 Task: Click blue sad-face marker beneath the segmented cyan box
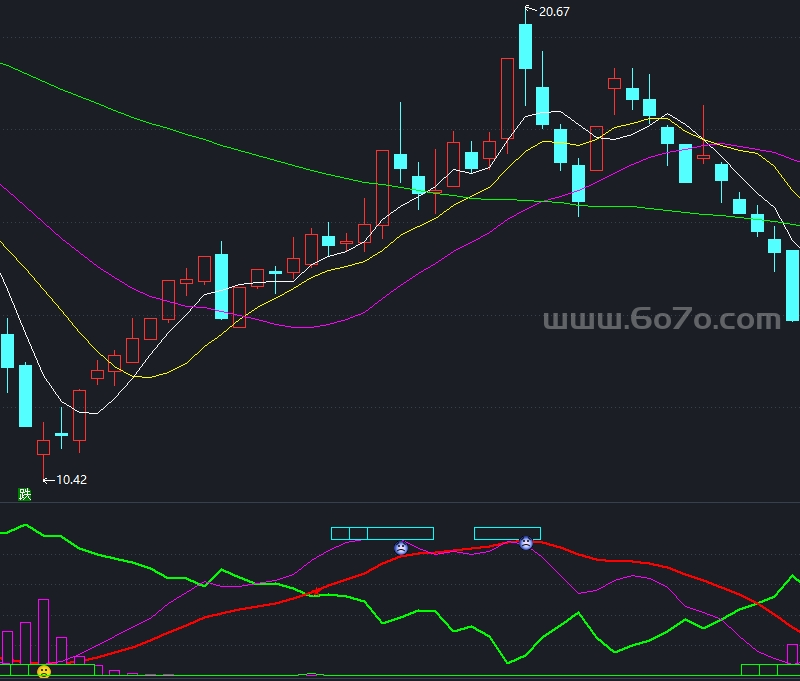point(402,548)
